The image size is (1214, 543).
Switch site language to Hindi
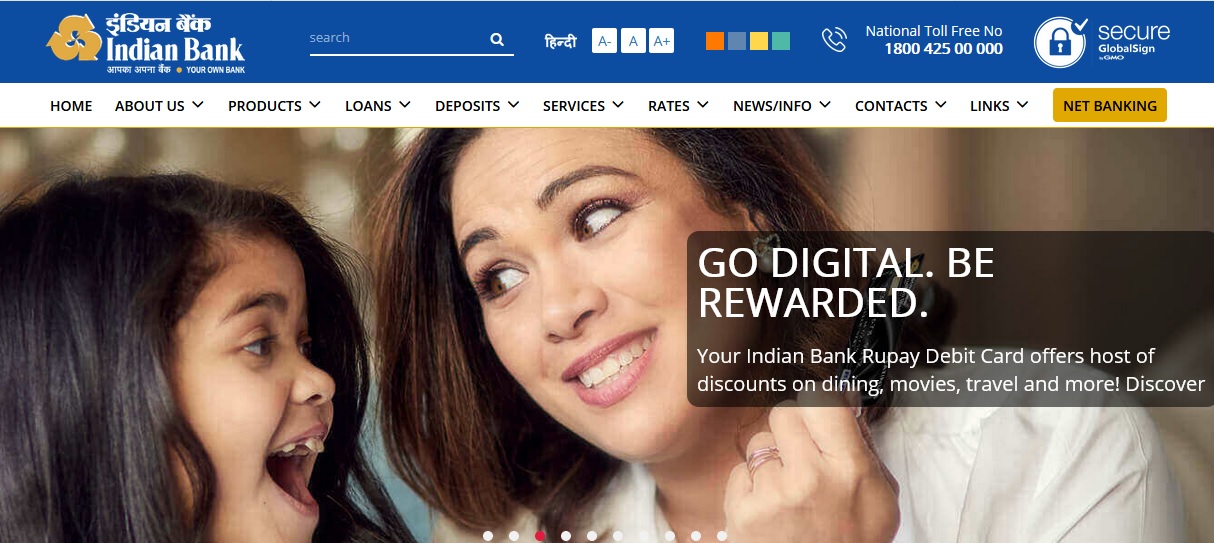(560, 42)
